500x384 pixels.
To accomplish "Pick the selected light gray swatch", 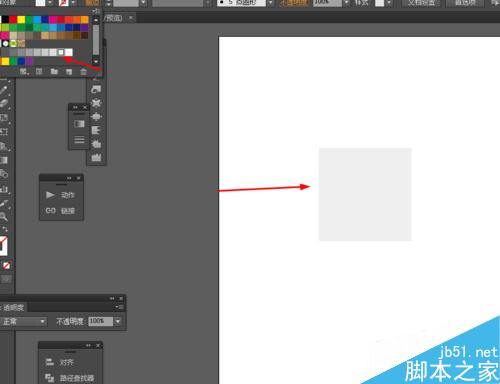I will 61,52.
